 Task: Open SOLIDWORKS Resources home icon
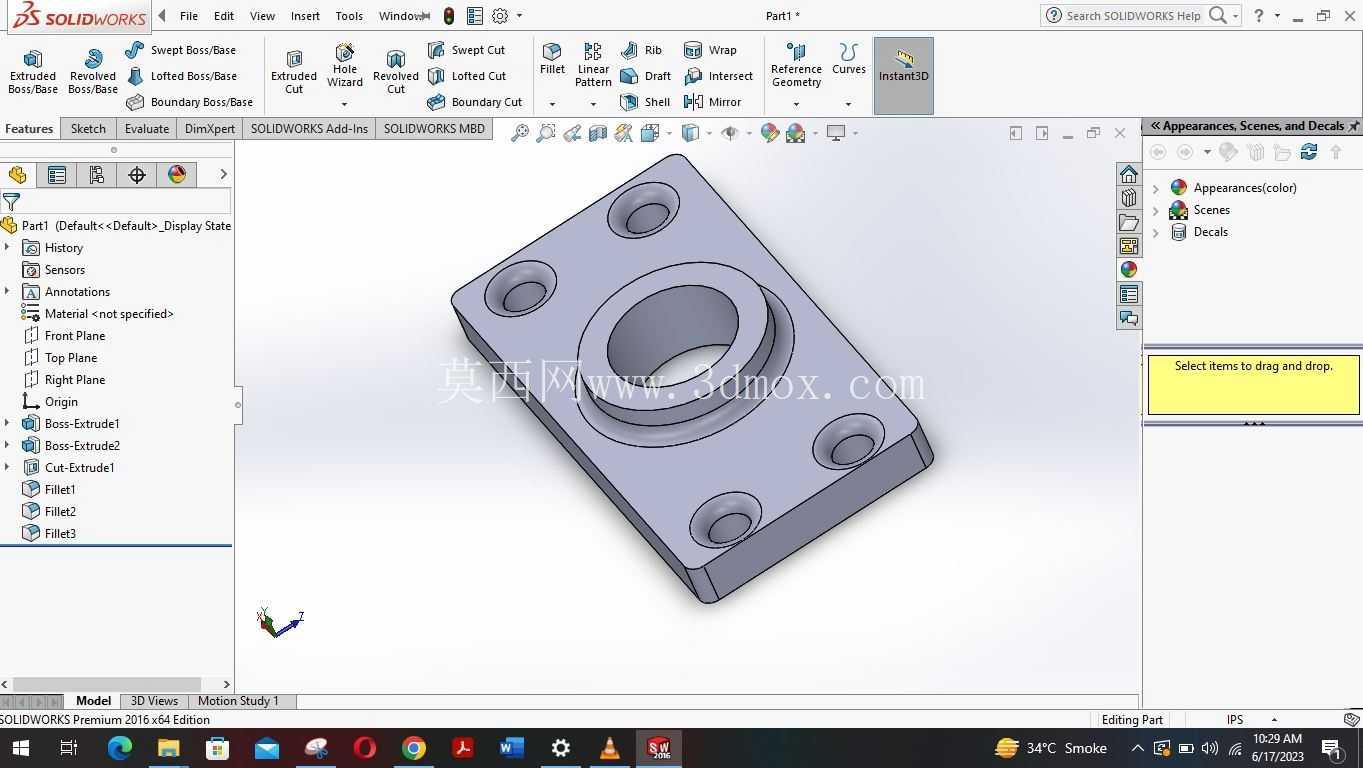tap(1129, 174)
